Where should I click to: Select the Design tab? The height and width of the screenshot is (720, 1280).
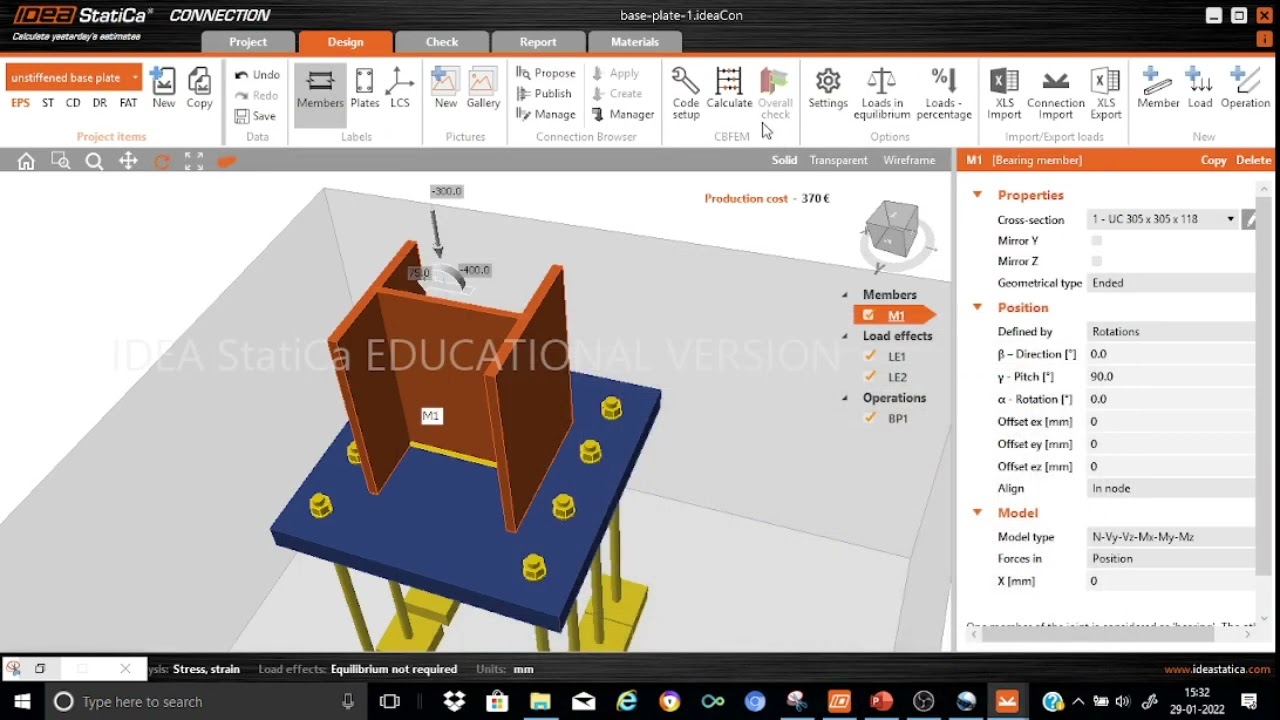pyautogui.click(x=345, y=42)
